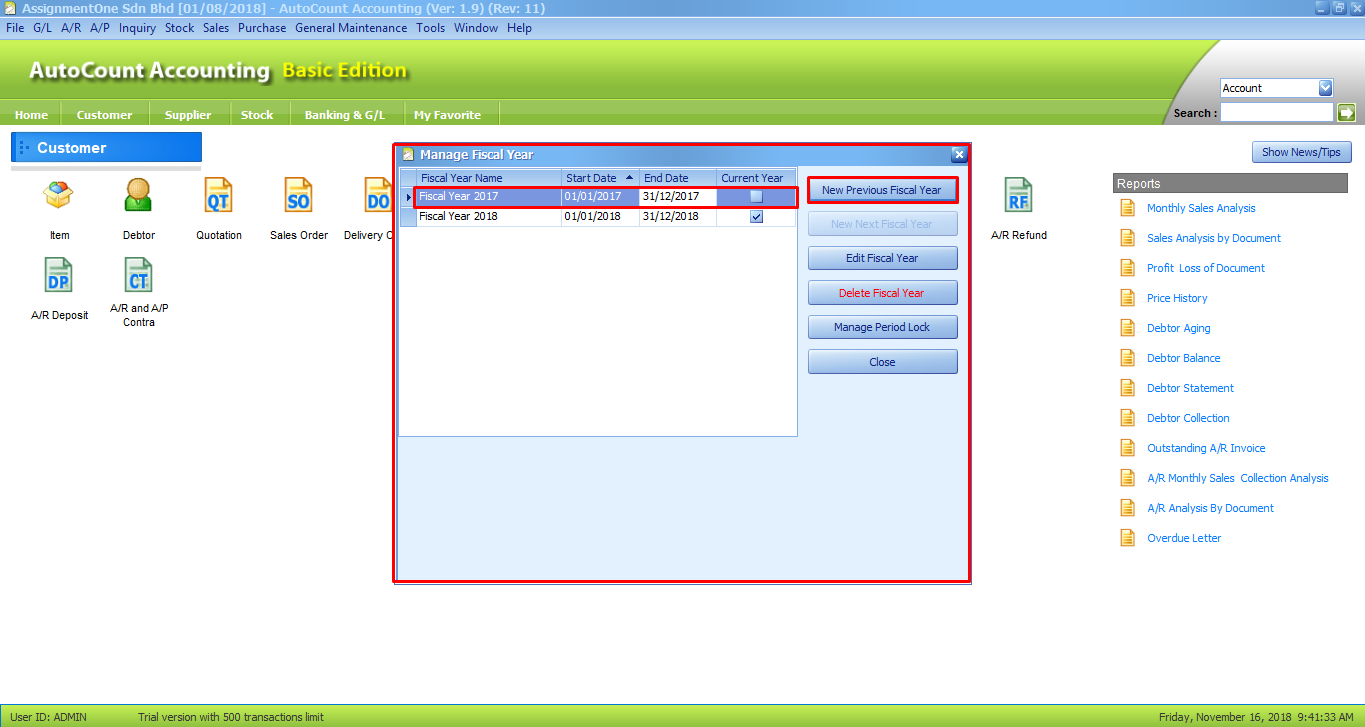Open the Debtor icon
Viewport: 1365px width, 727px height.
(138, 195)
